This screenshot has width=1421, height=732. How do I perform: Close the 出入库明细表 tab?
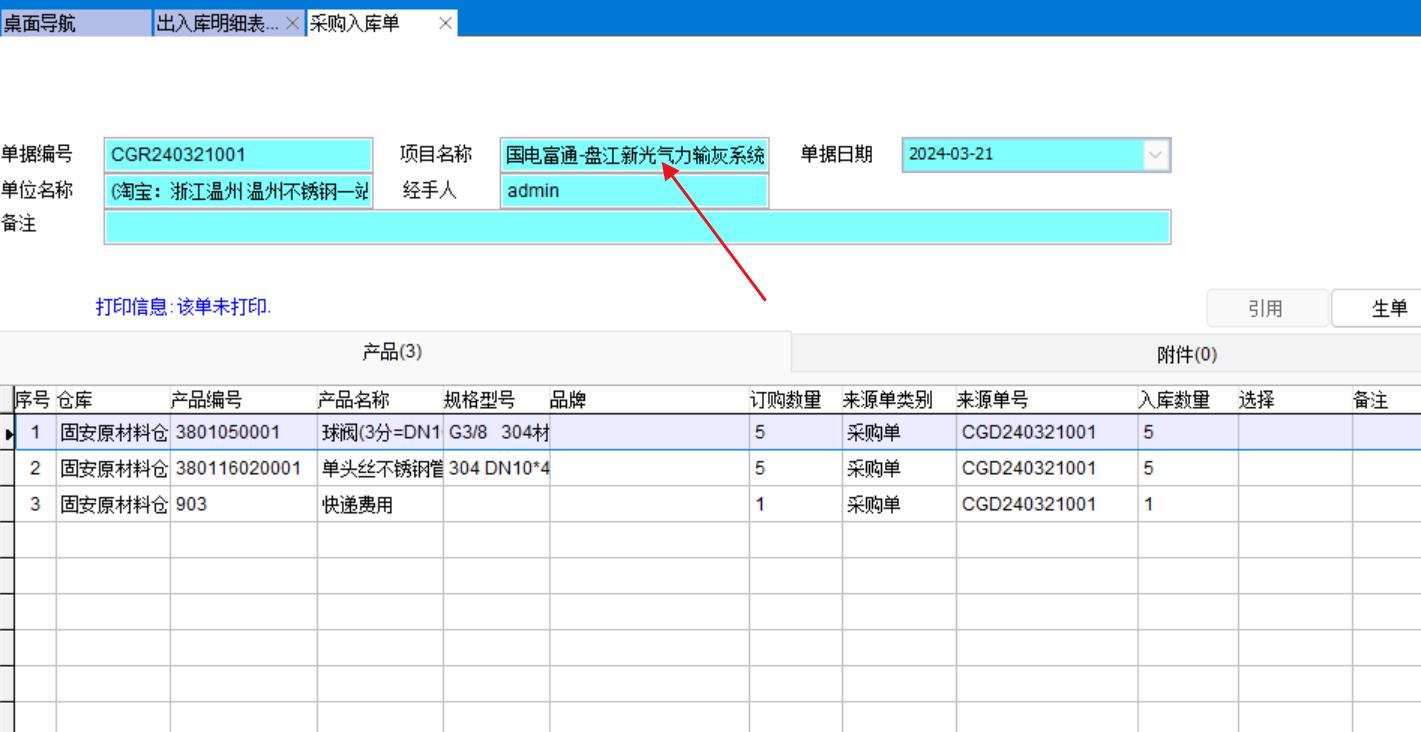pyautogui.click(x=291, y=24)
